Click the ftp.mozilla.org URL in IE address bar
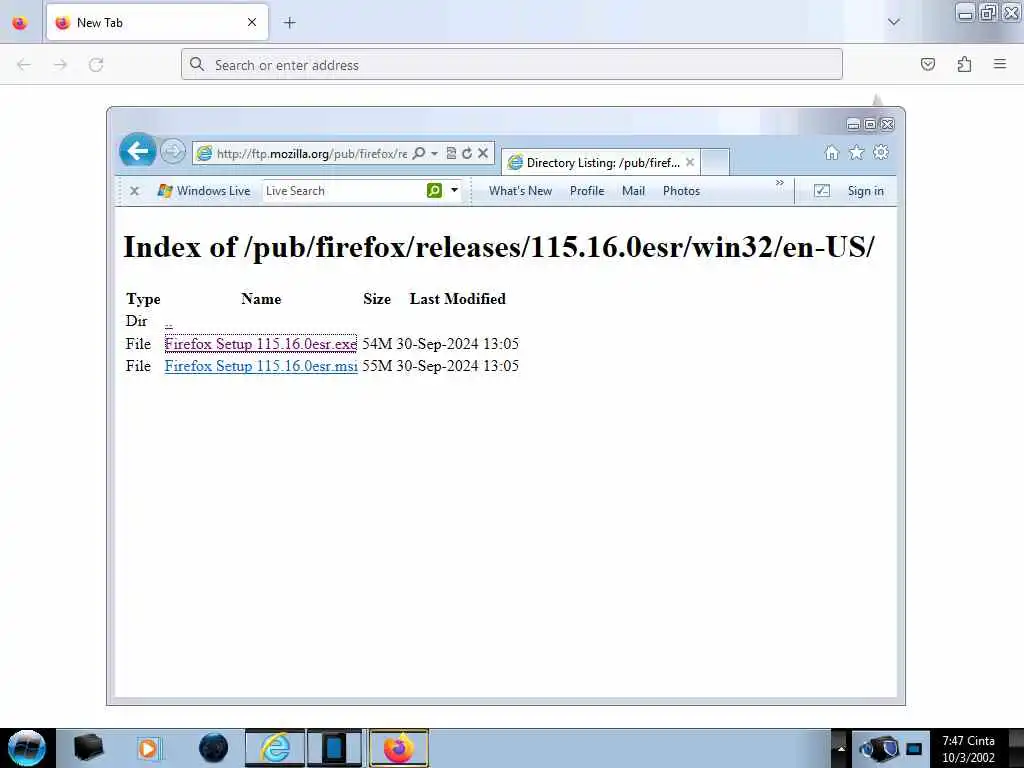The image size is (1024, 768). coord(312,153)
